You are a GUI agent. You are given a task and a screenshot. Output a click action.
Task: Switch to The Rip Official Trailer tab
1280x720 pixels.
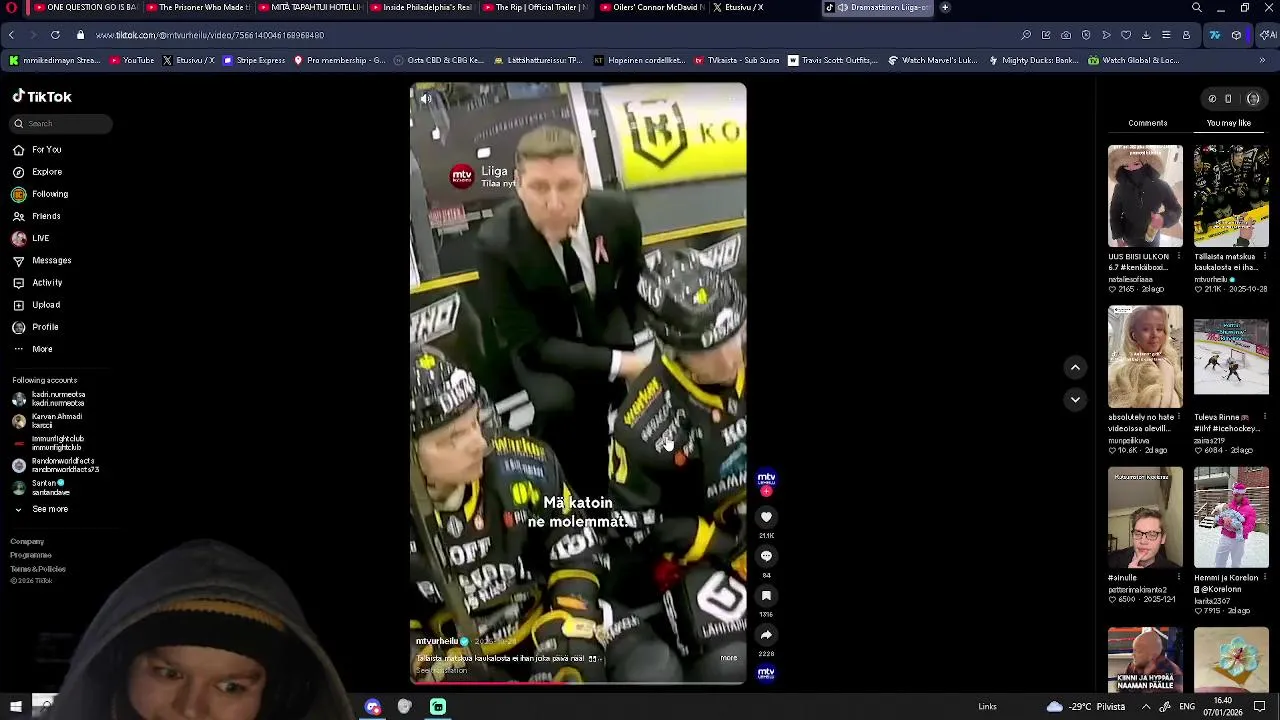pos(535,7)
